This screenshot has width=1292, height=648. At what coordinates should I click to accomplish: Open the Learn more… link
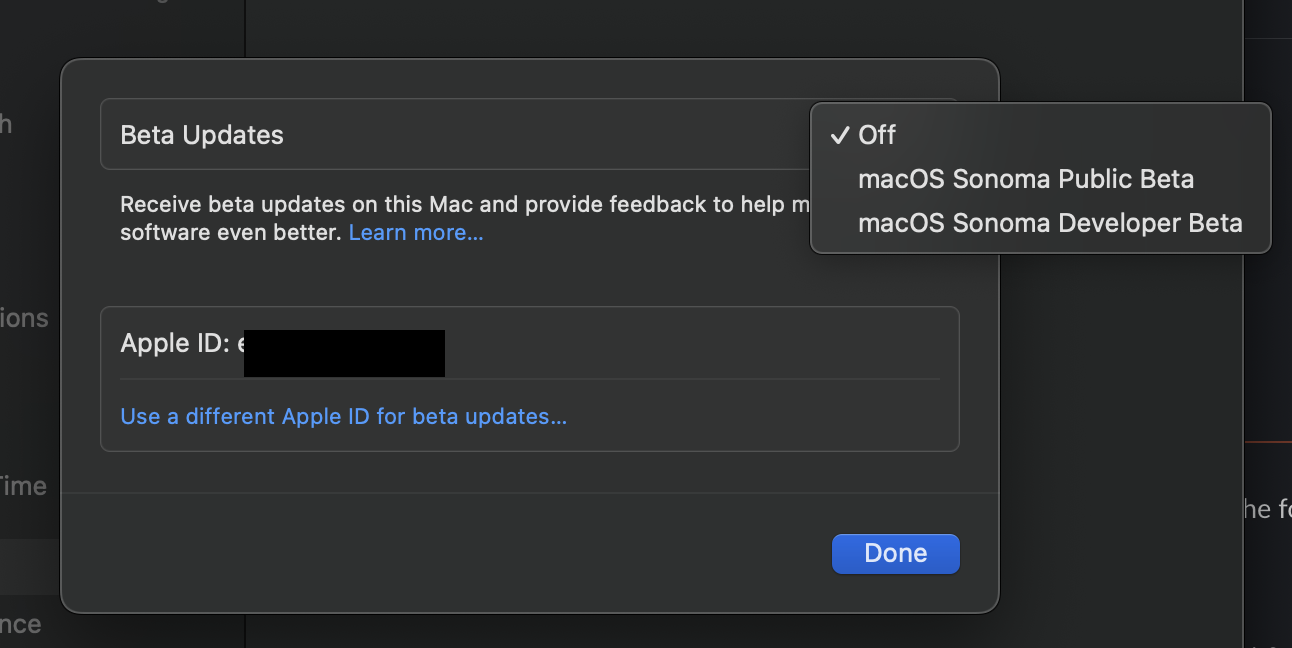point(416,233)
